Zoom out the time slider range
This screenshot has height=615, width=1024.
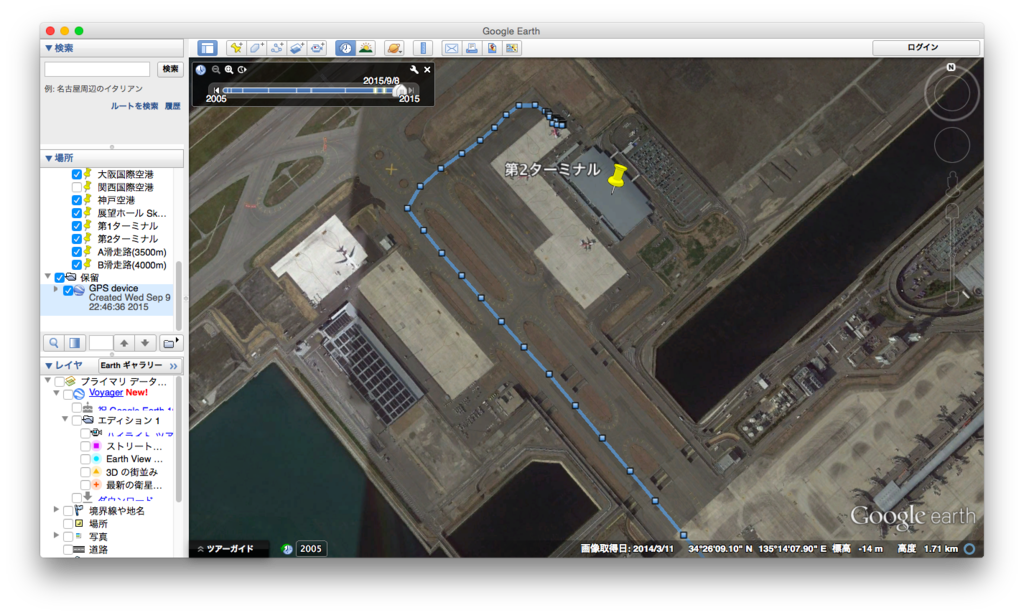tap(216, 69)
